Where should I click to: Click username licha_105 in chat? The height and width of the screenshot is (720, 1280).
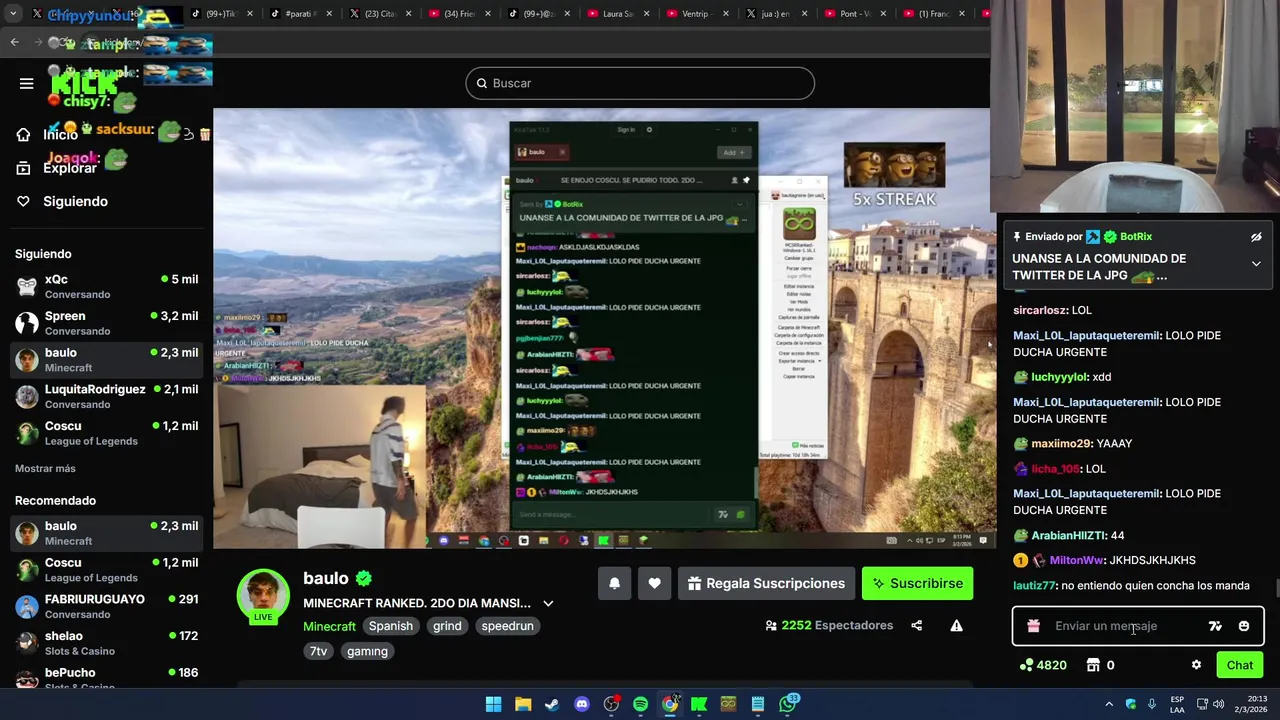click(x=1055, y=468)
